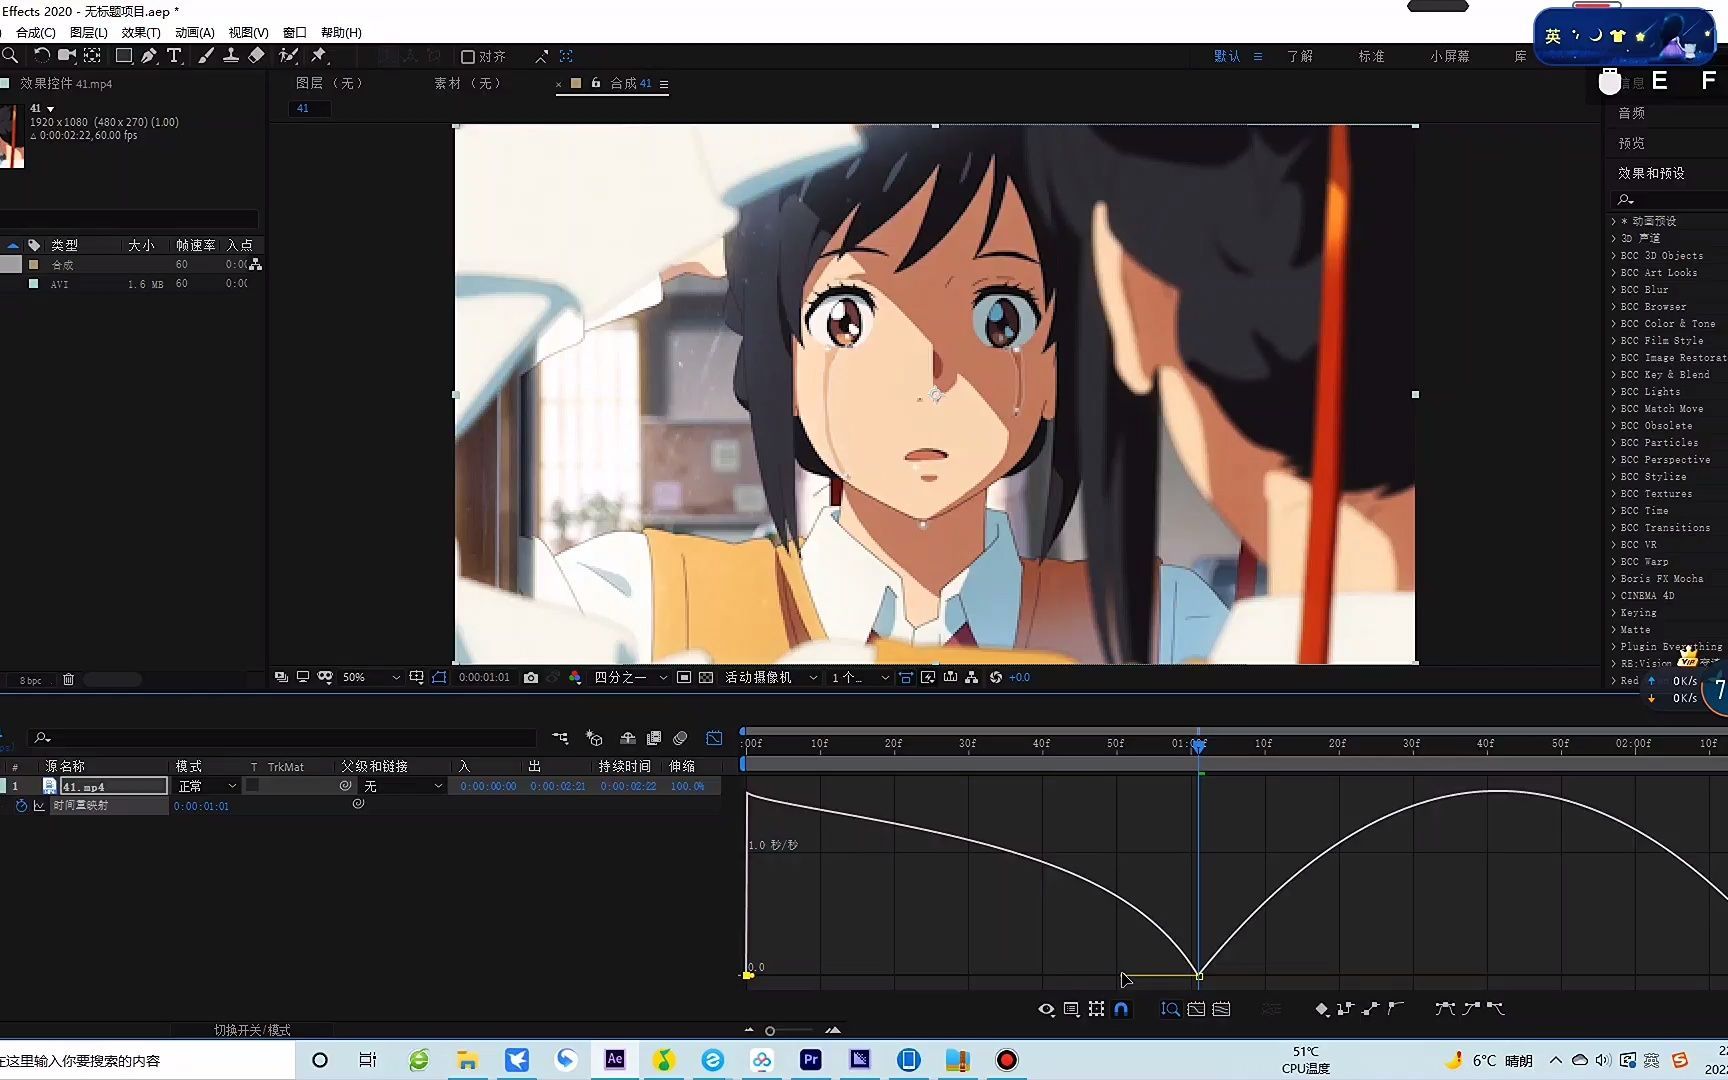This screenshot has height=1080, width=1728.
Task: Toggle graph editor snap magnet icon
Action: point(1121,1009)
